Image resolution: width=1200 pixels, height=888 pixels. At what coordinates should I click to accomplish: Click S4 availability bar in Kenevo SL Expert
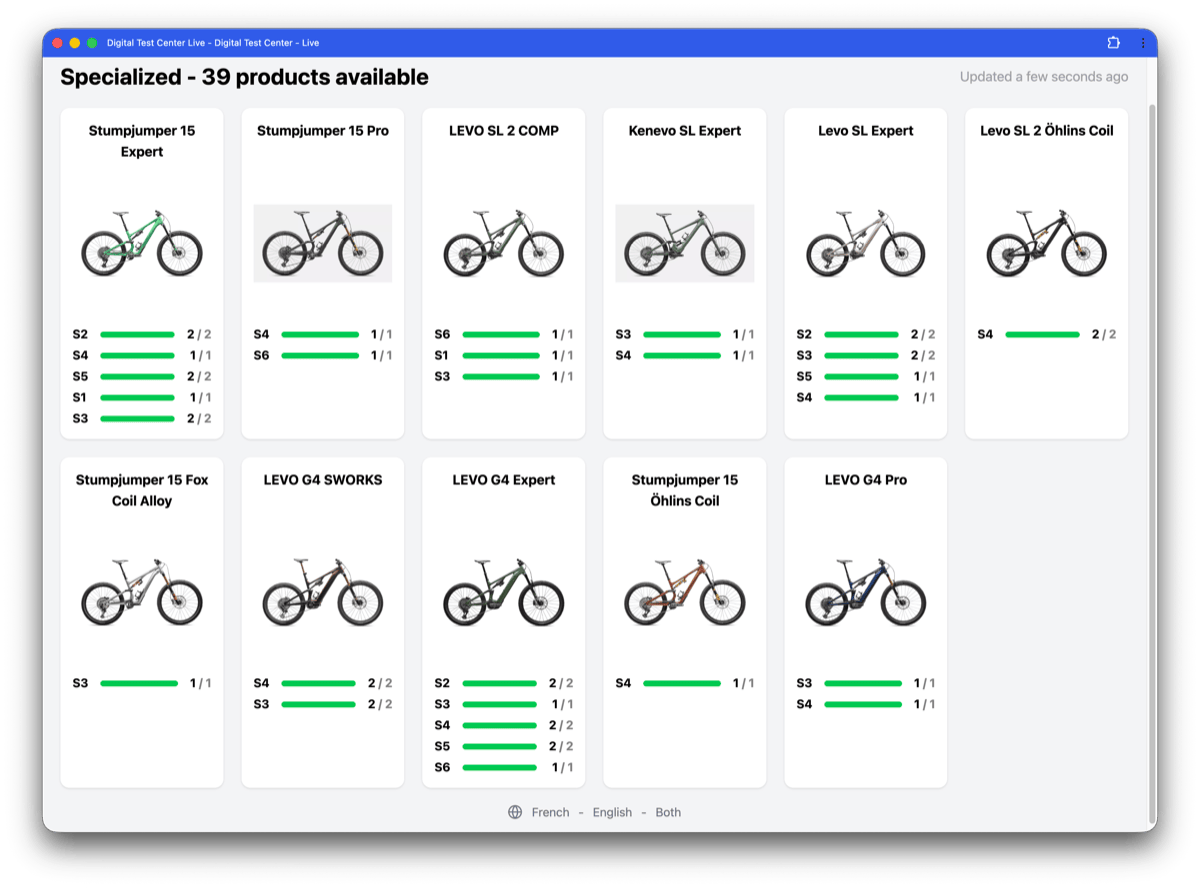click(682, 355)
